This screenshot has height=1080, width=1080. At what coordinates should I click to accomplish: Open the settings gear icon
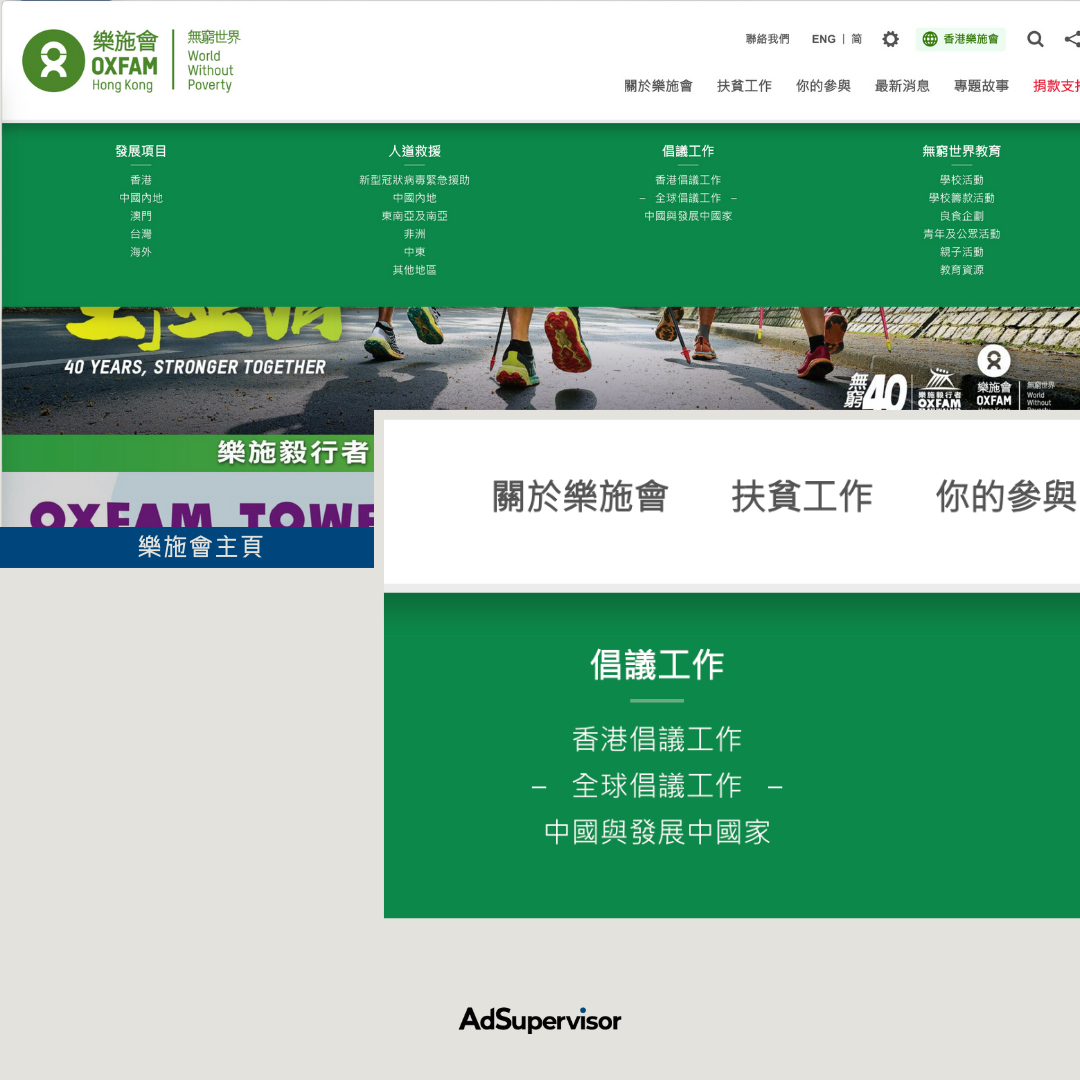pyautogui.click(x=890, y=39)
